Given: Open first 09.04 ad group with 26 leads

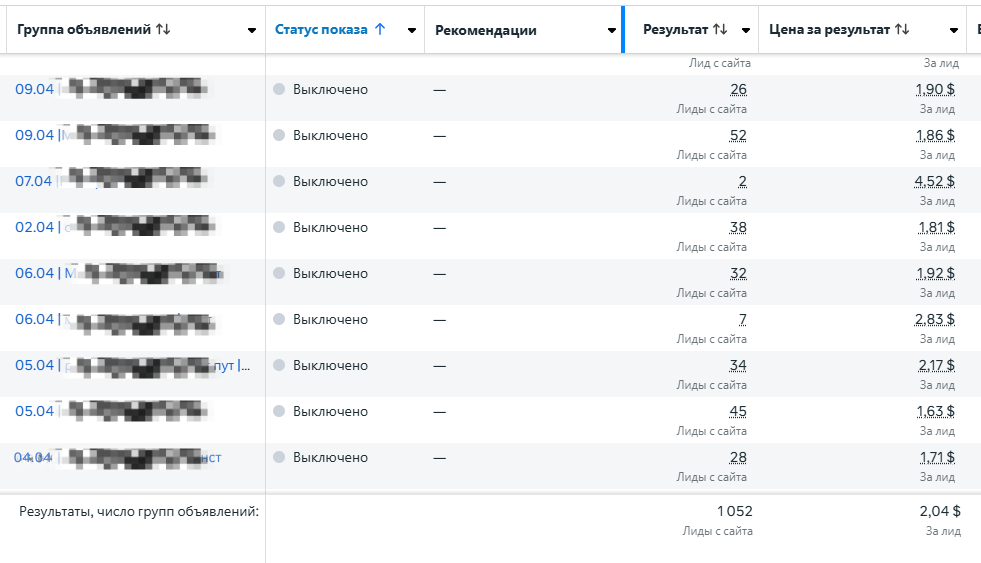Looking at the screenshot, I should (111, 89).
